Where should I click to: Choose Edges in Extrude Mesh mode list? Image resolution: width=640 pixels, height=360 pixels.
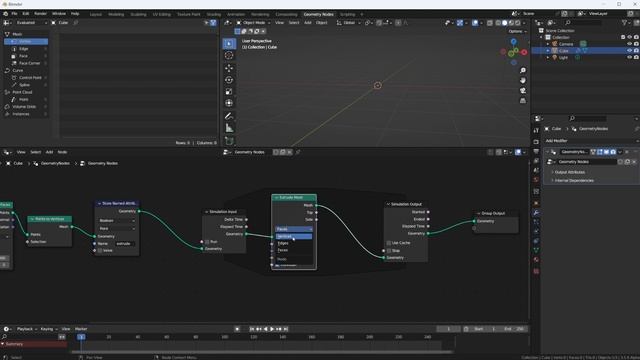pyautogui.click(x=294, y=243)
